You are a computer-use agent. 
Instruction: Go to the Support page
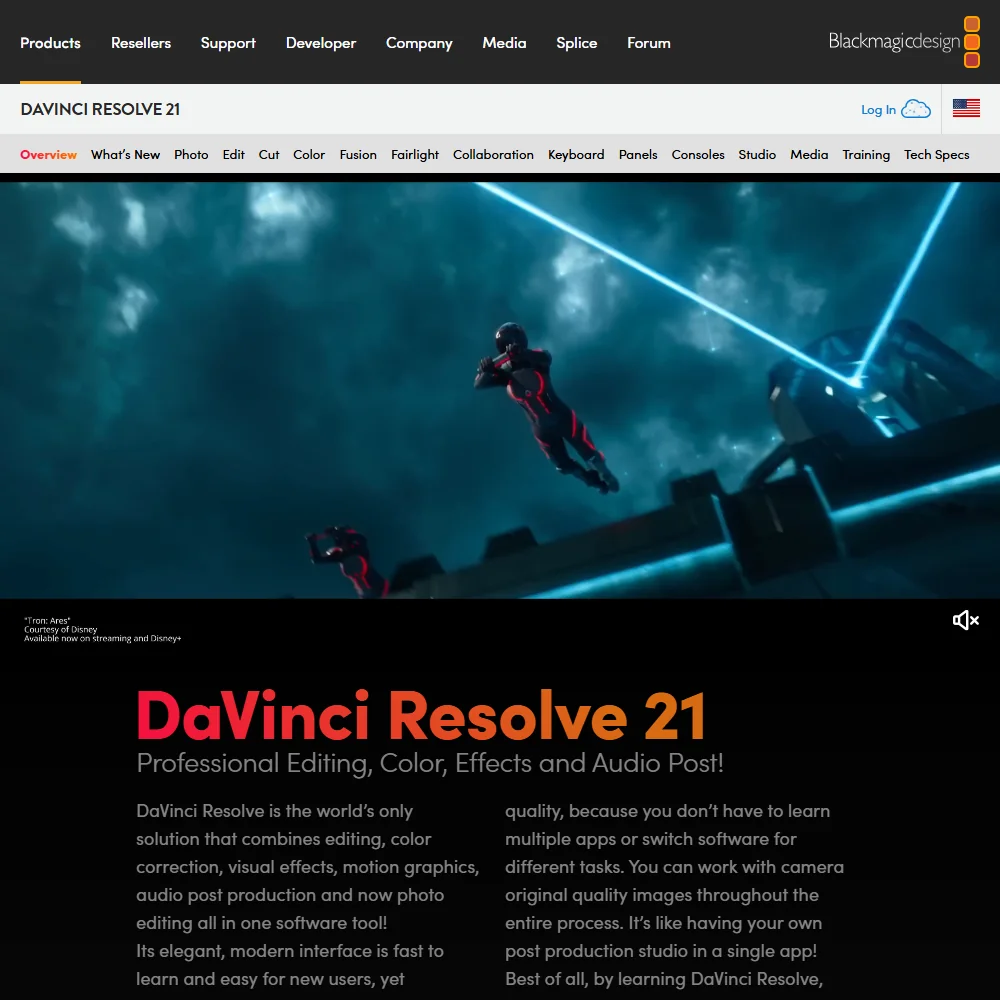pos(228,43)
